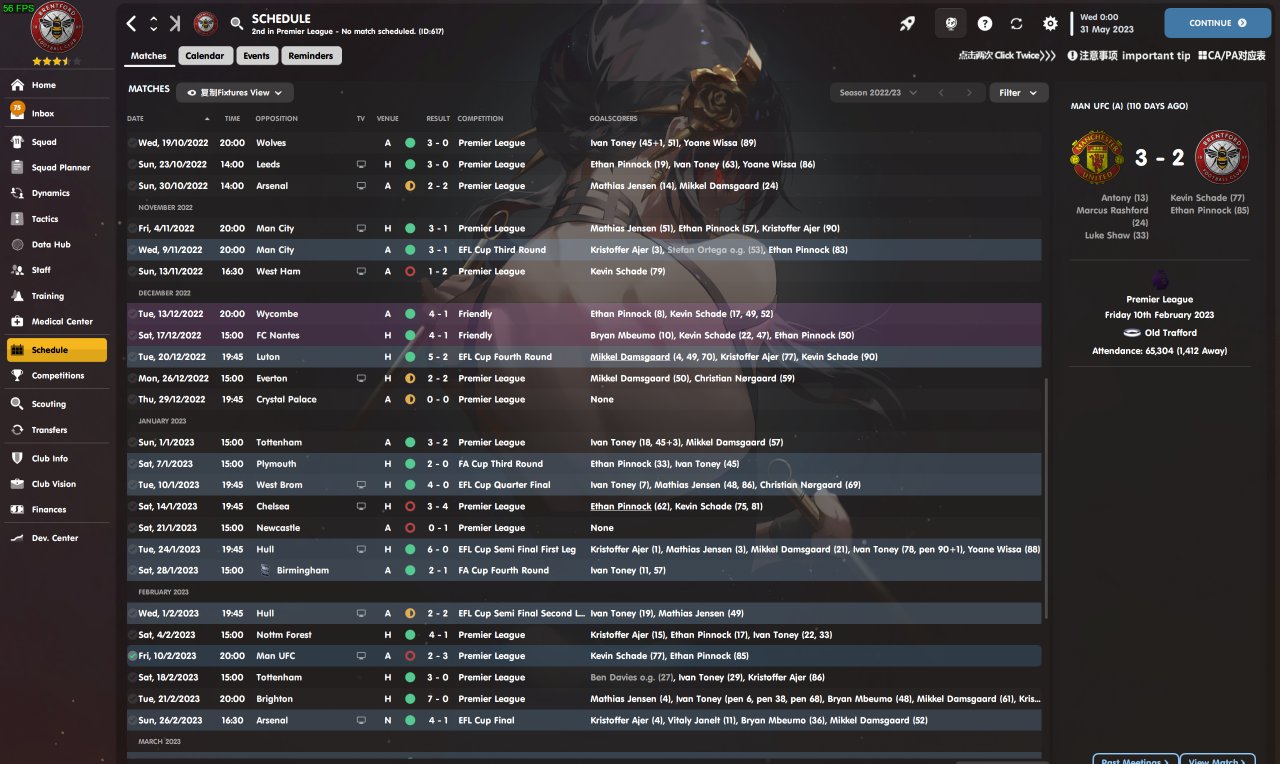Screen dimensions: 1280x764
Task: Switch to the Calendar tab
Action: pos(205,56)
